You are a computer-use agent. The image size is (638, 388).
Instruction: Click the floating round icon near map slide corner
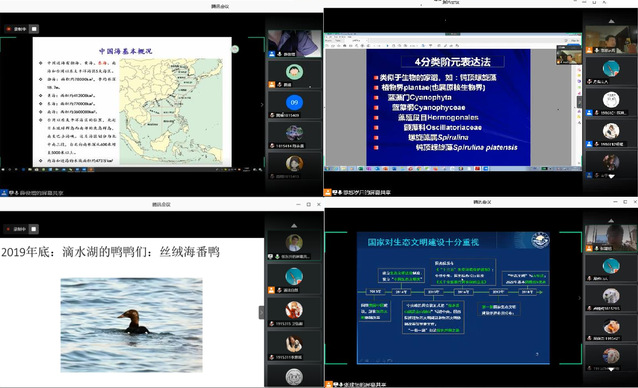pos(235,49)
